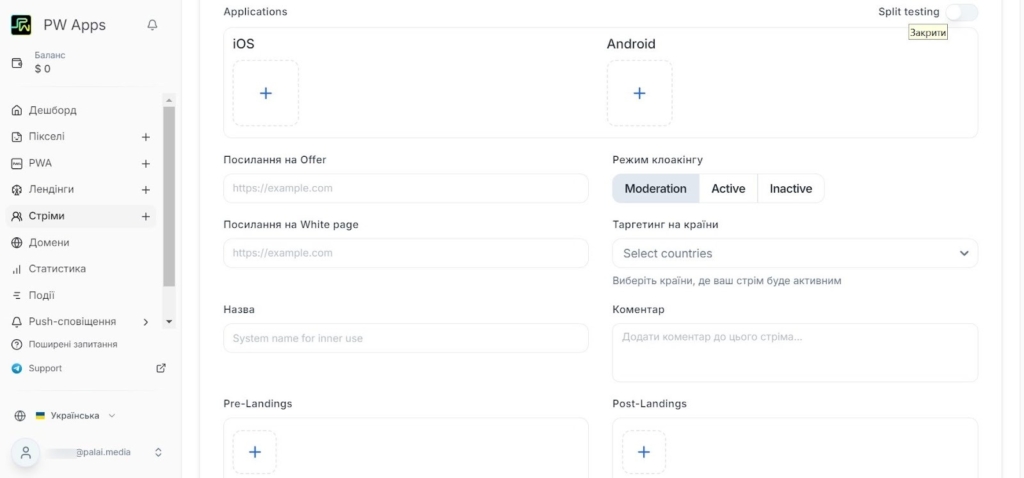The height and width of the screenshot is (478, 1024).
Task: Click the balance wallet icon
Action: 17,63
